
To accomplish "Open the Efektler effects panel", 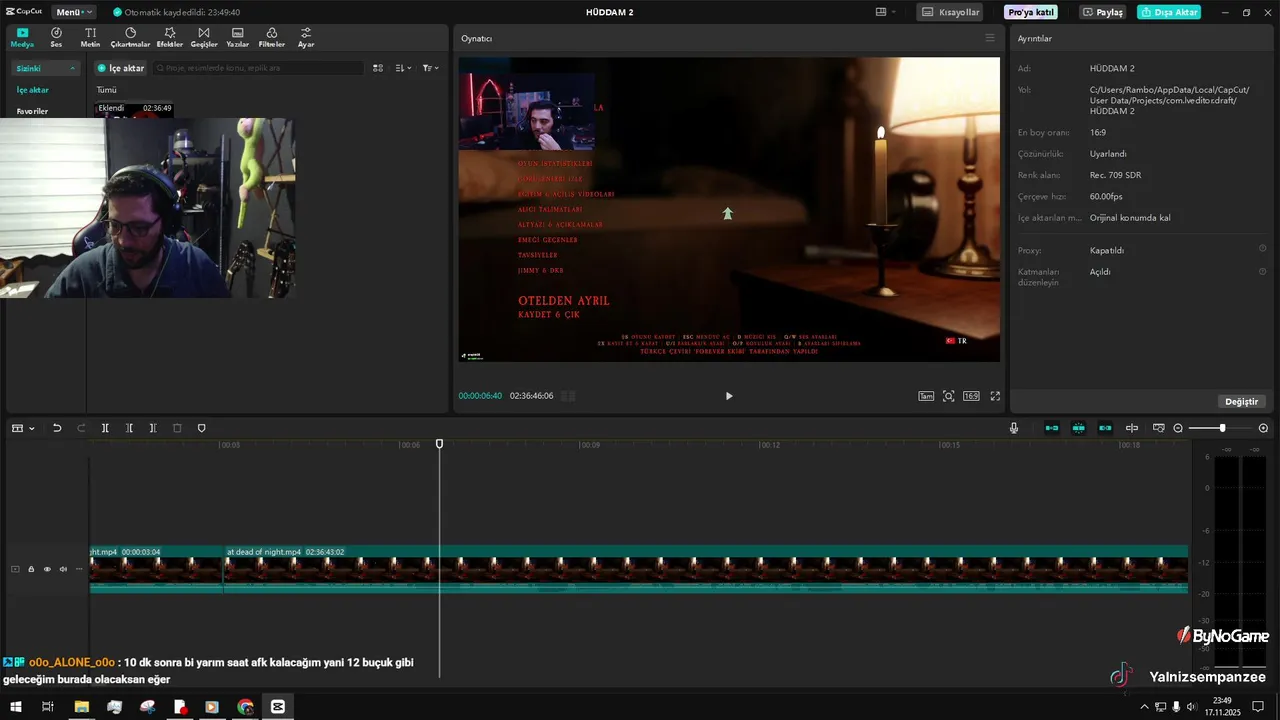I will [170, 38].
